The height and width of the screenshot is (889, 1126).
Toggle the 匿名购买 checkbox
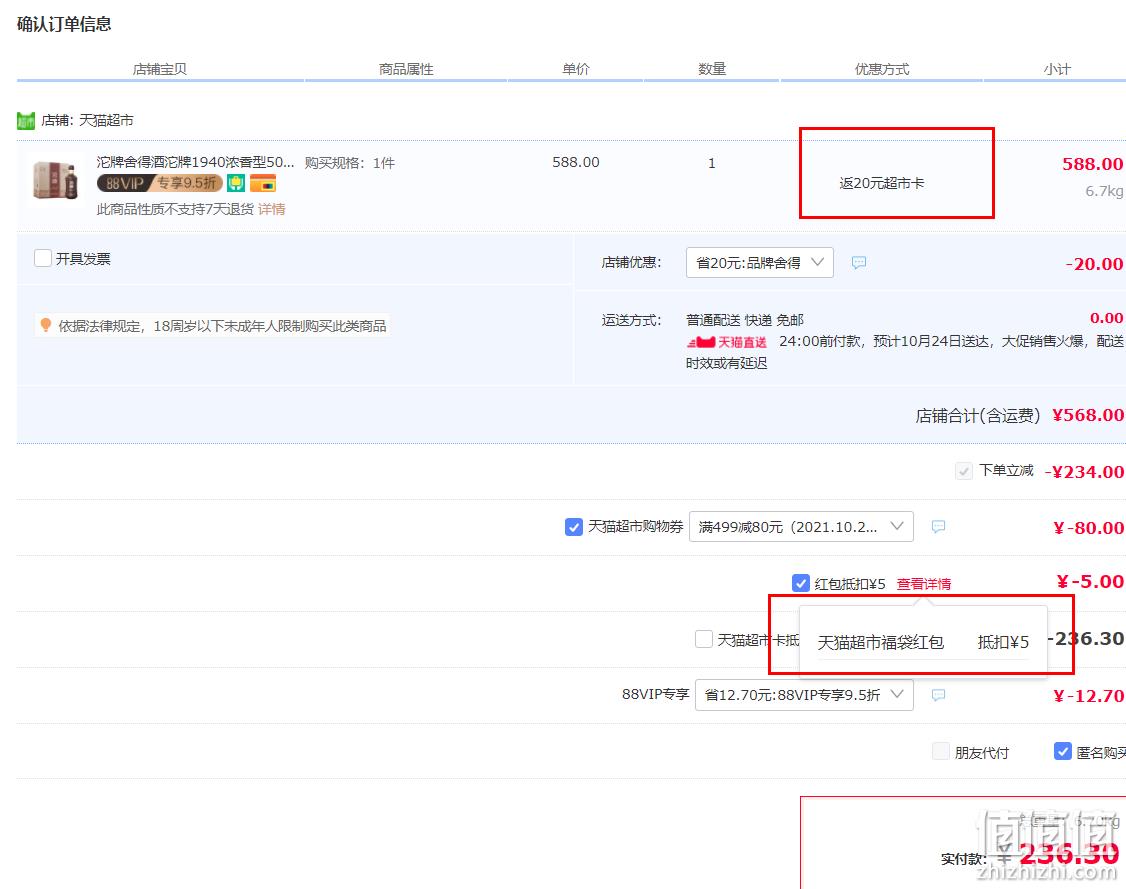(x=1063, y=751)
